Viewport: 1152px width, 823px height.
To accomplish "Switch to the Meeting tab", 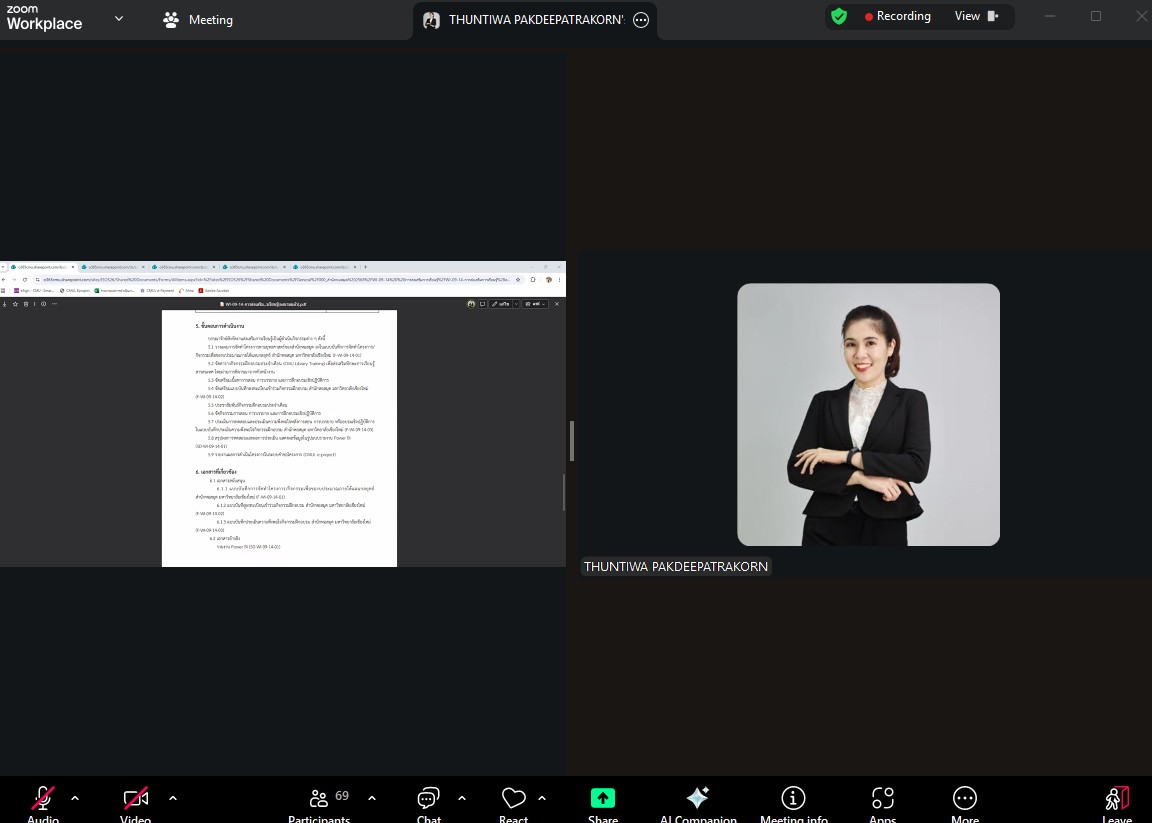I will (x=198, y=20).
